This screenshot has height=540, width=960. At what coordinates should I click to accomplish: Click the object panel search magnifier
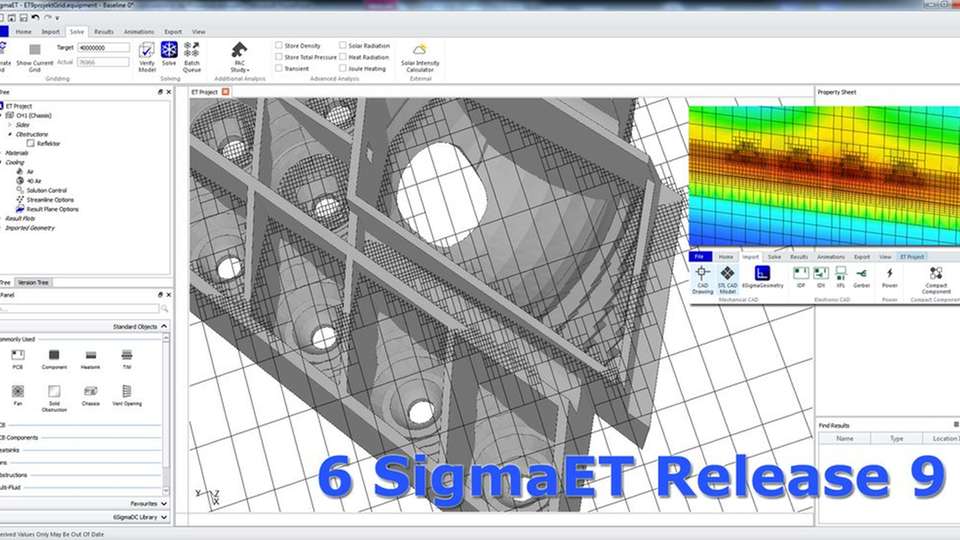click(164, 309)
